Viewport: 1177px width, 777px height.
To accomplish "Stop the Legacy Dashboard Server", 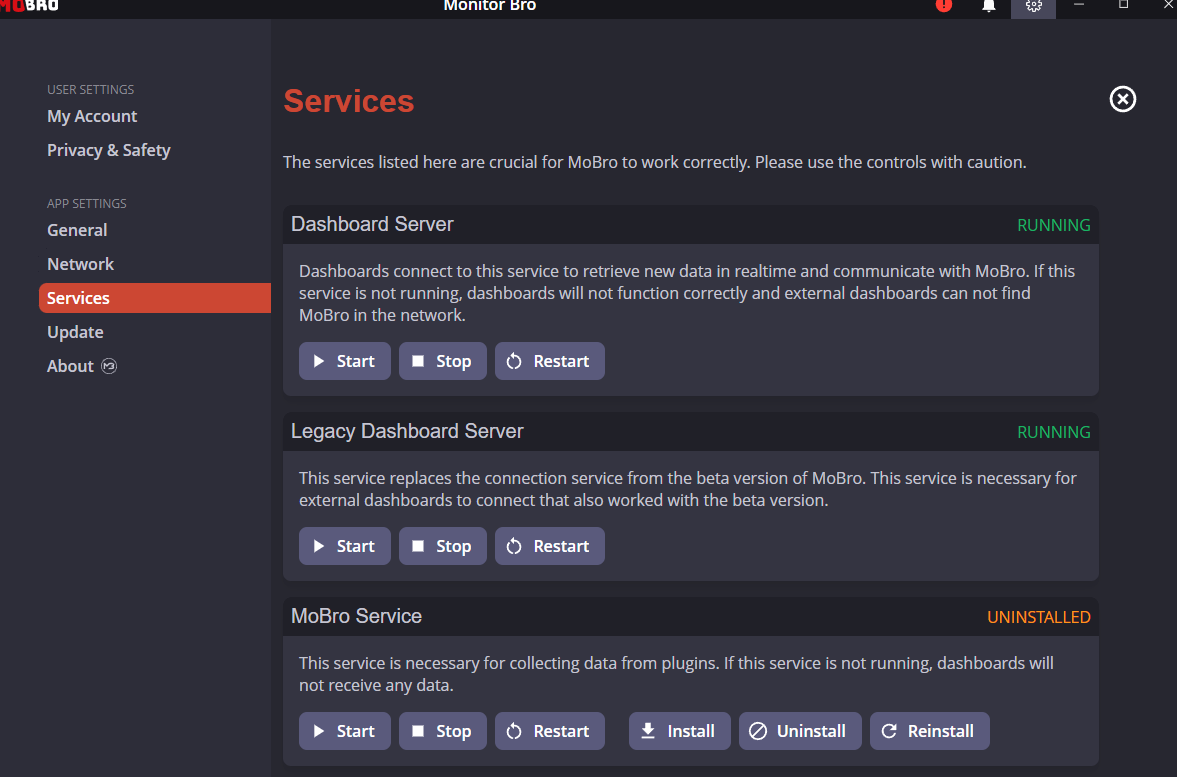I will [x=443, y=546].
